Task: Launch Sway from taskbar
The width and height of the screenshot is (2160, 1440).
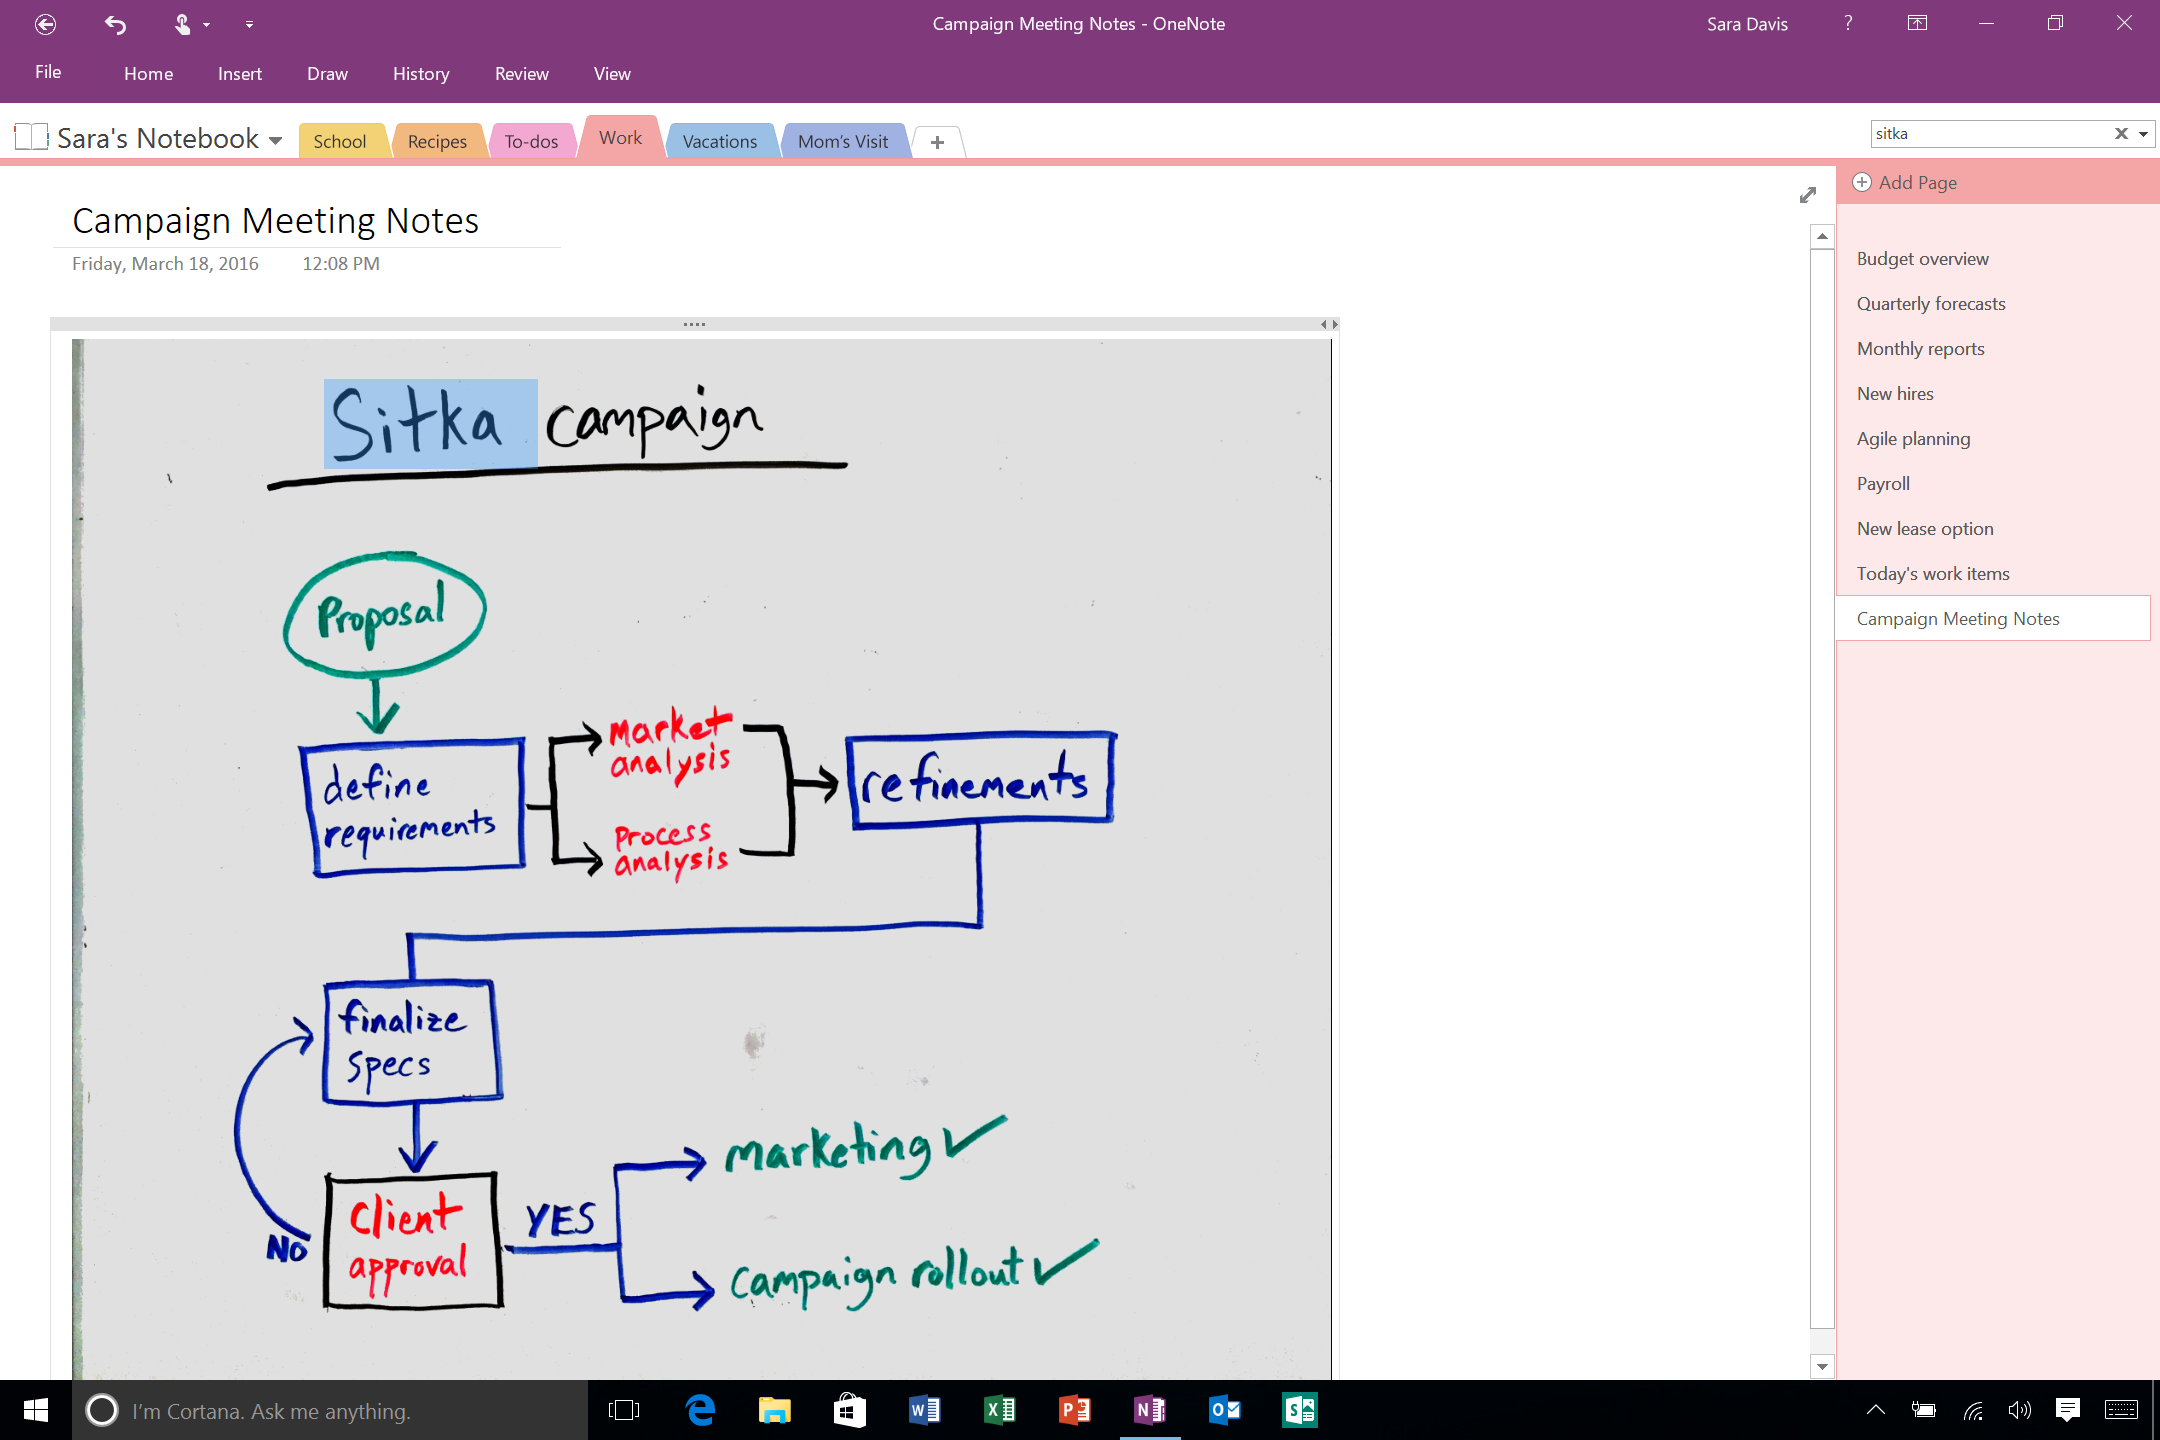Action: (x=1300, y=1411)
